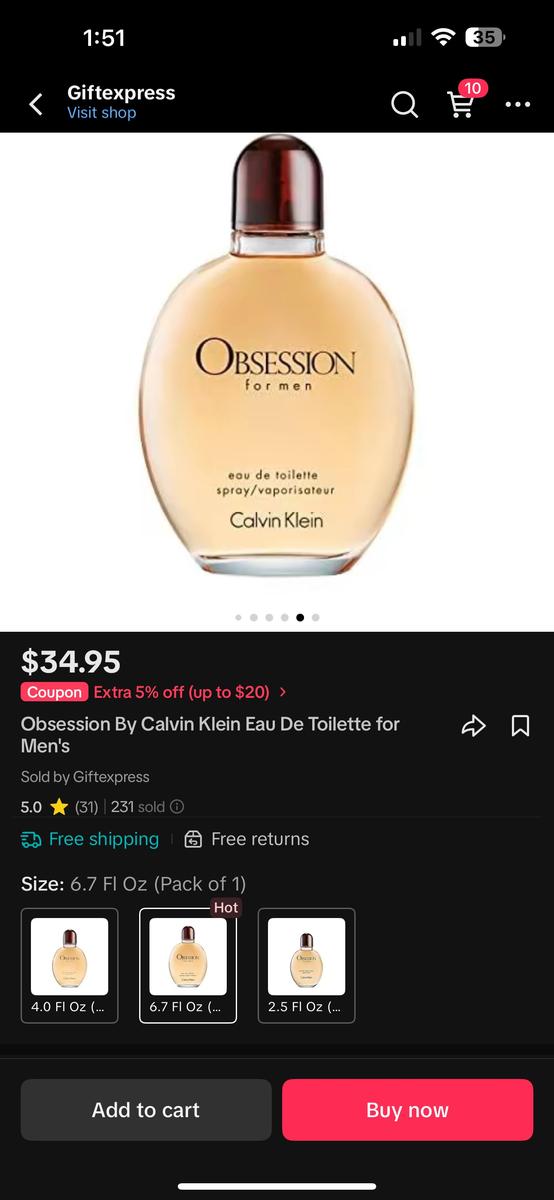This screenshot has height=1200, width=554.
Task: Expand the Extra 5% off coupon chevron
Action: [x=283, y=692]
